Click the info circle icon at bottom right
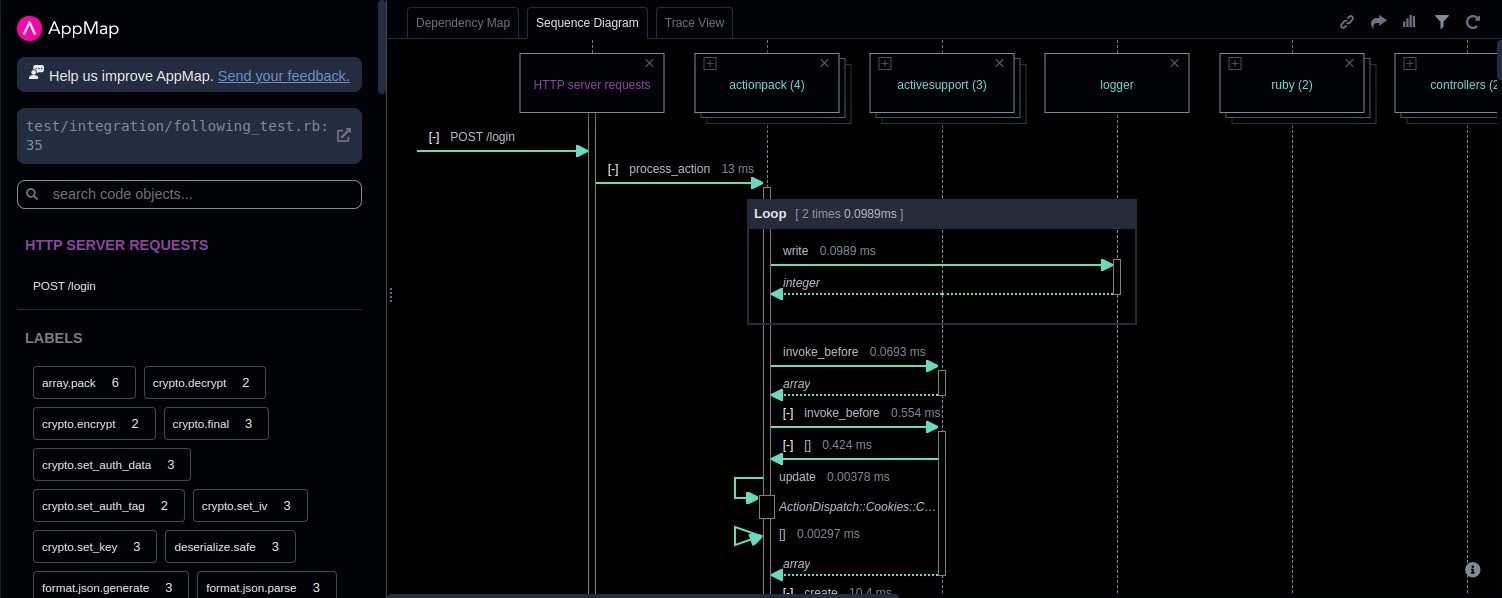1502x598 pixels. tap(1472, 569)
